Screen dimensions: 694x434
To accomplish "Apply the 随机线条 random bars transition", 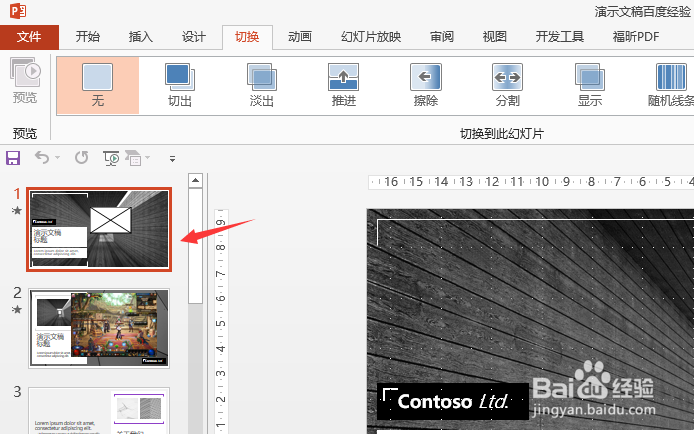I will (x=671, y=85).
